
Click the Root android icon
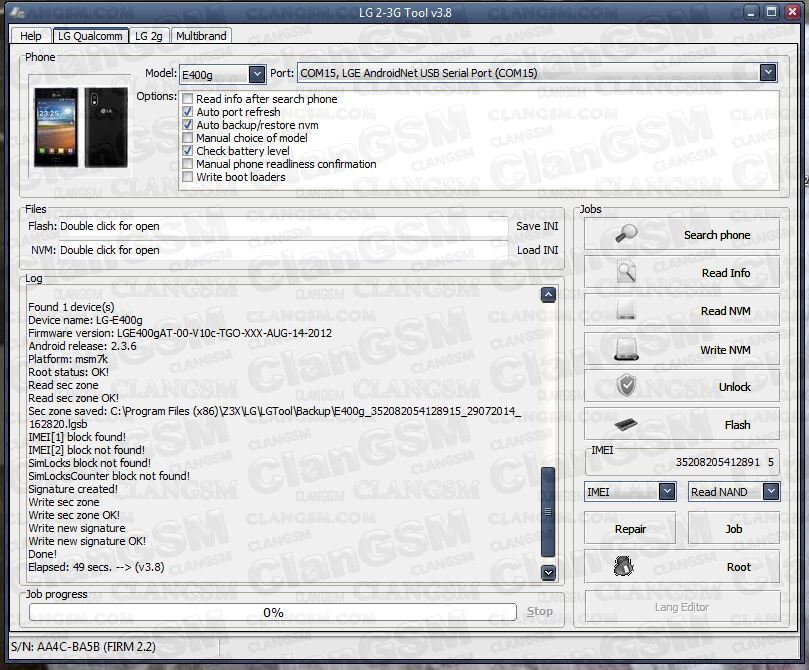pos(624,566)
